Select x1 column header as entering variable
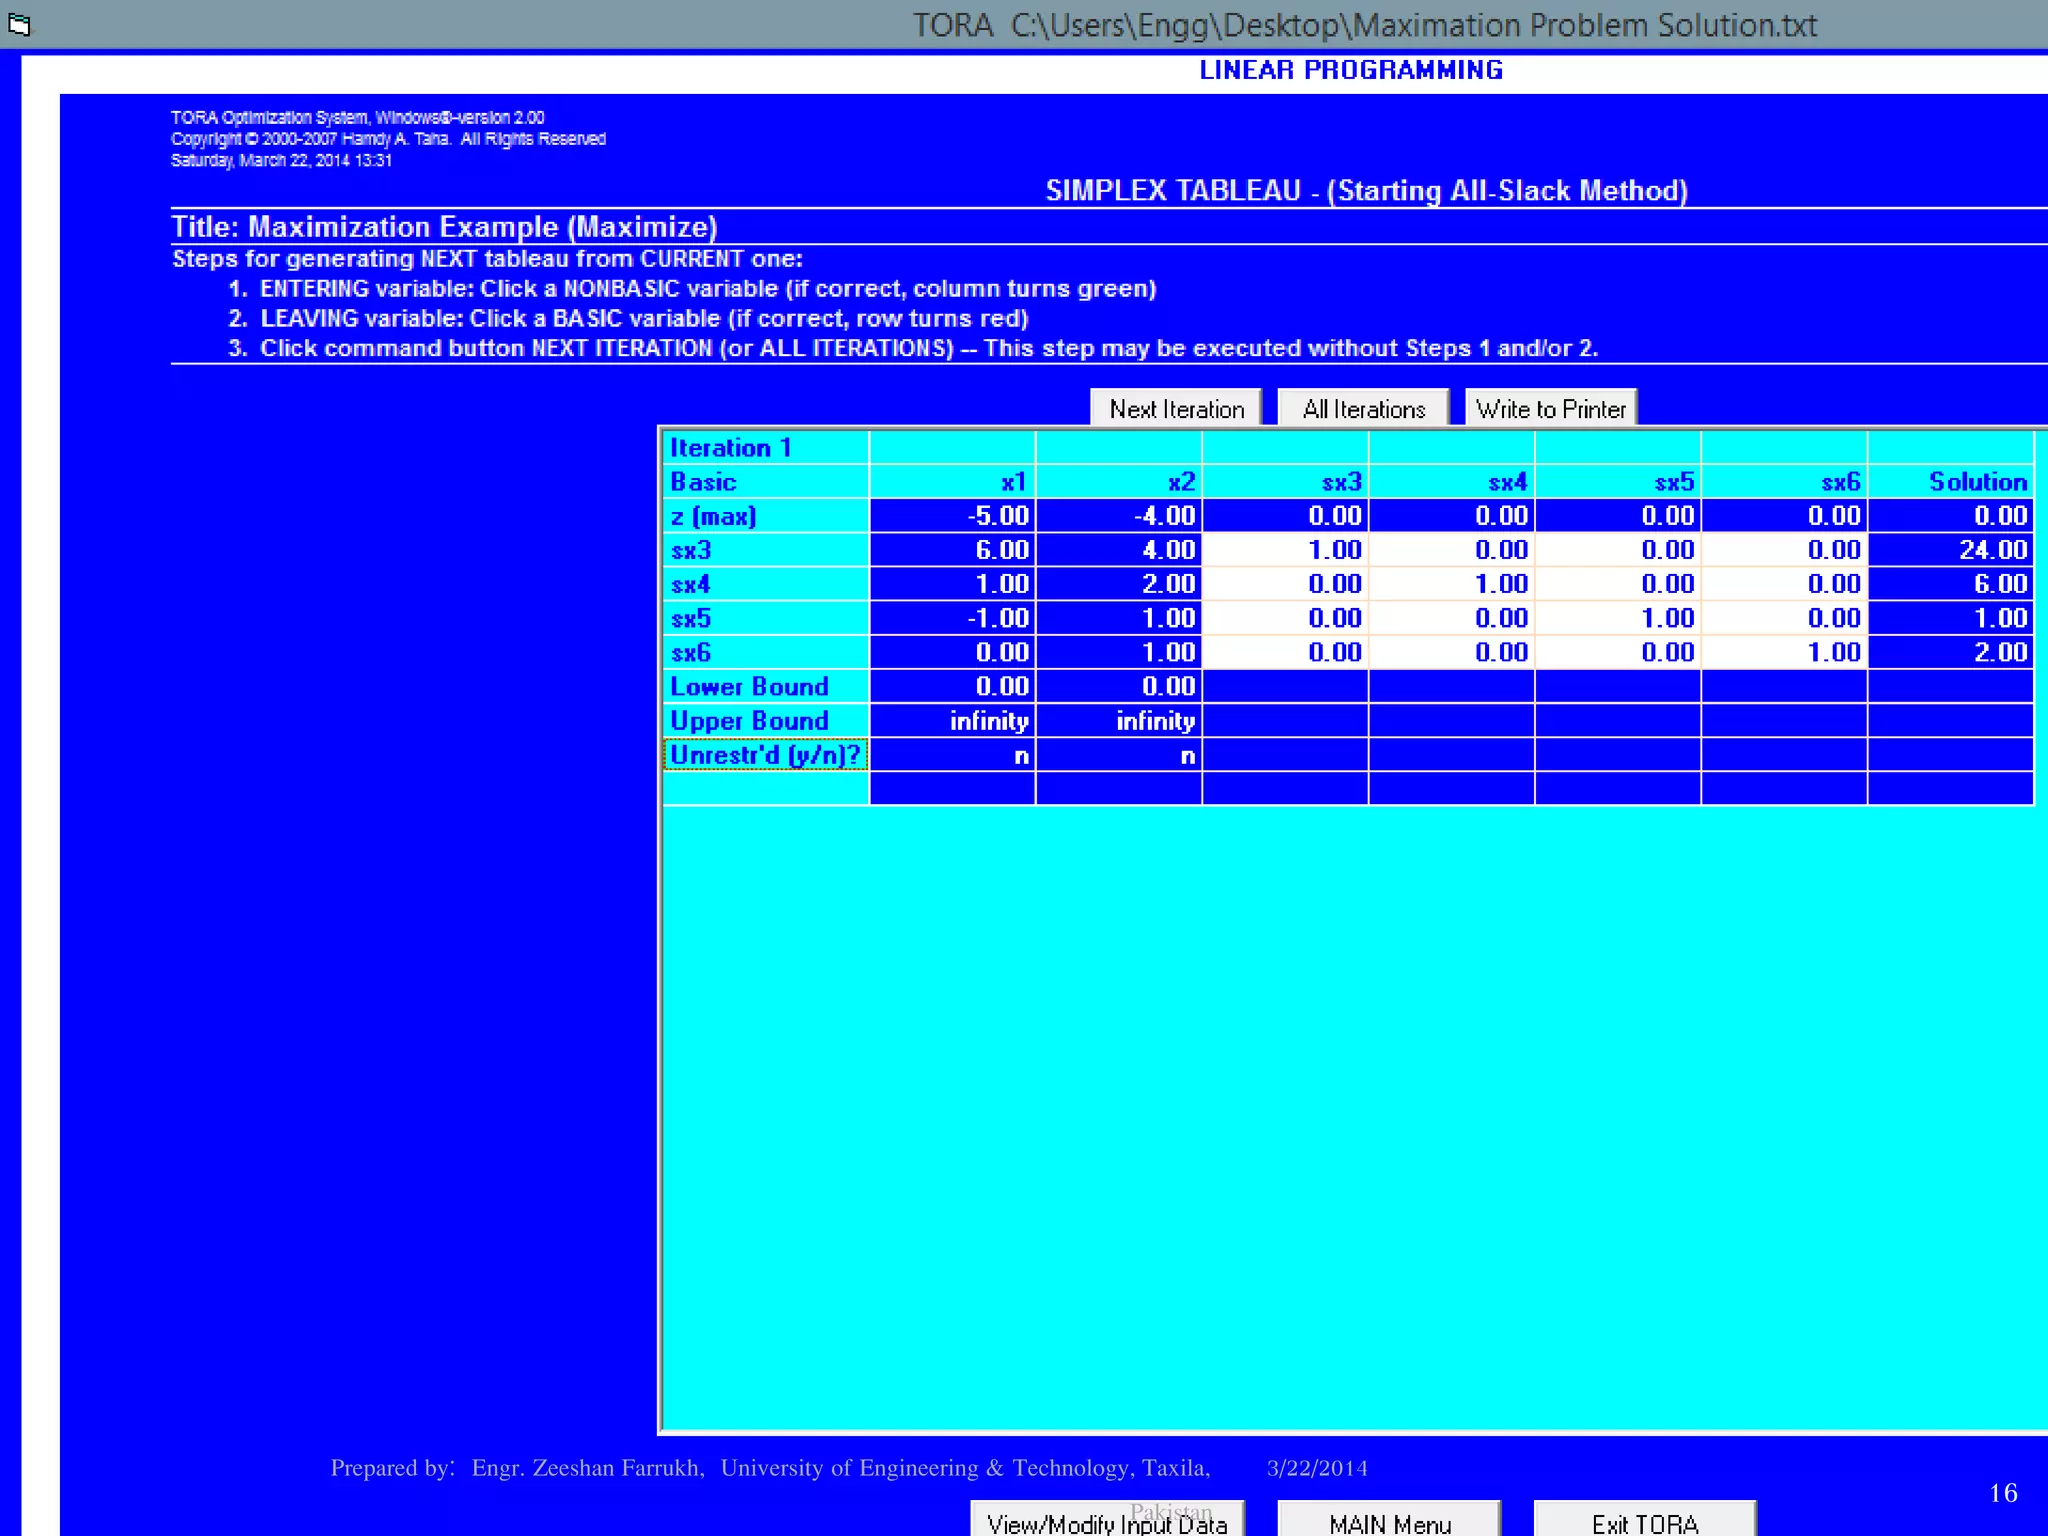Screen dimensions: 2048x1536 953,482
